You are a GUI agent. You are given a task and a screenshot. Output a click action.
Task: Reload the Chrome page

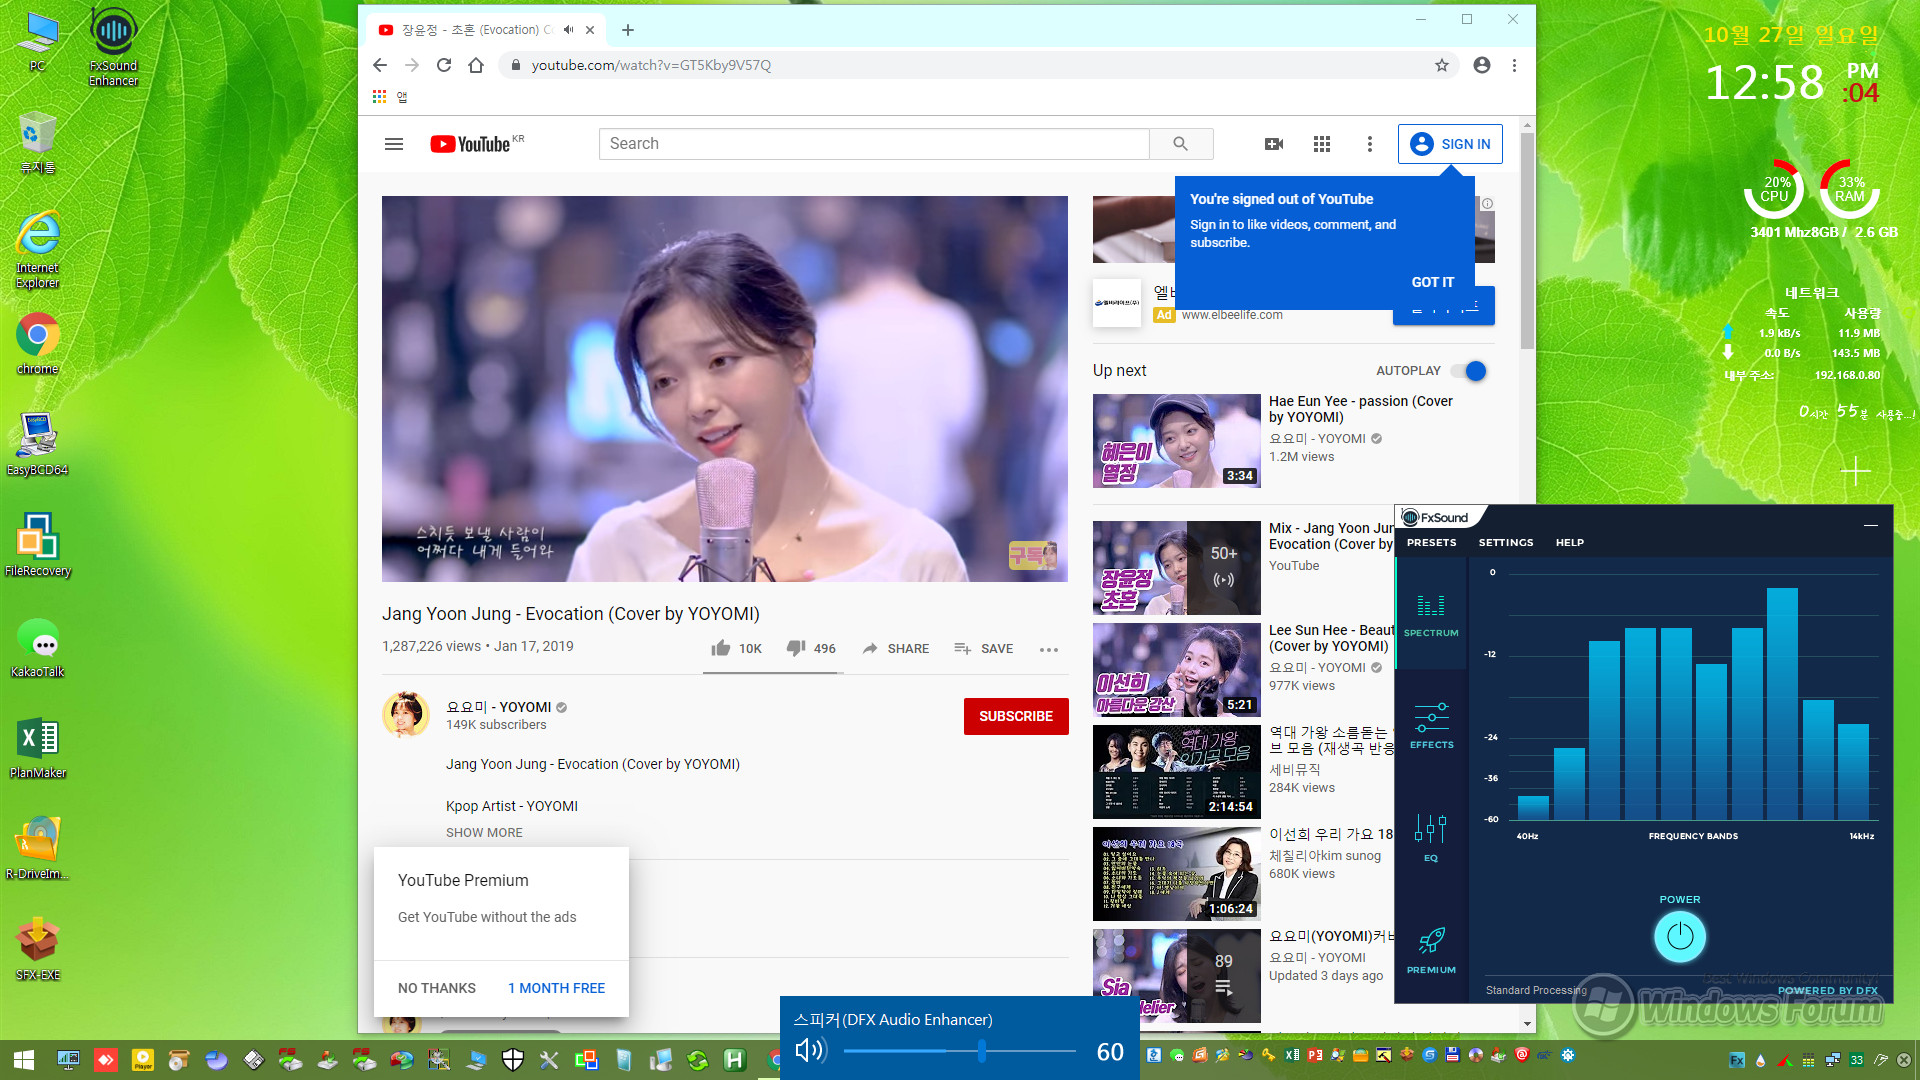[444, 65]
